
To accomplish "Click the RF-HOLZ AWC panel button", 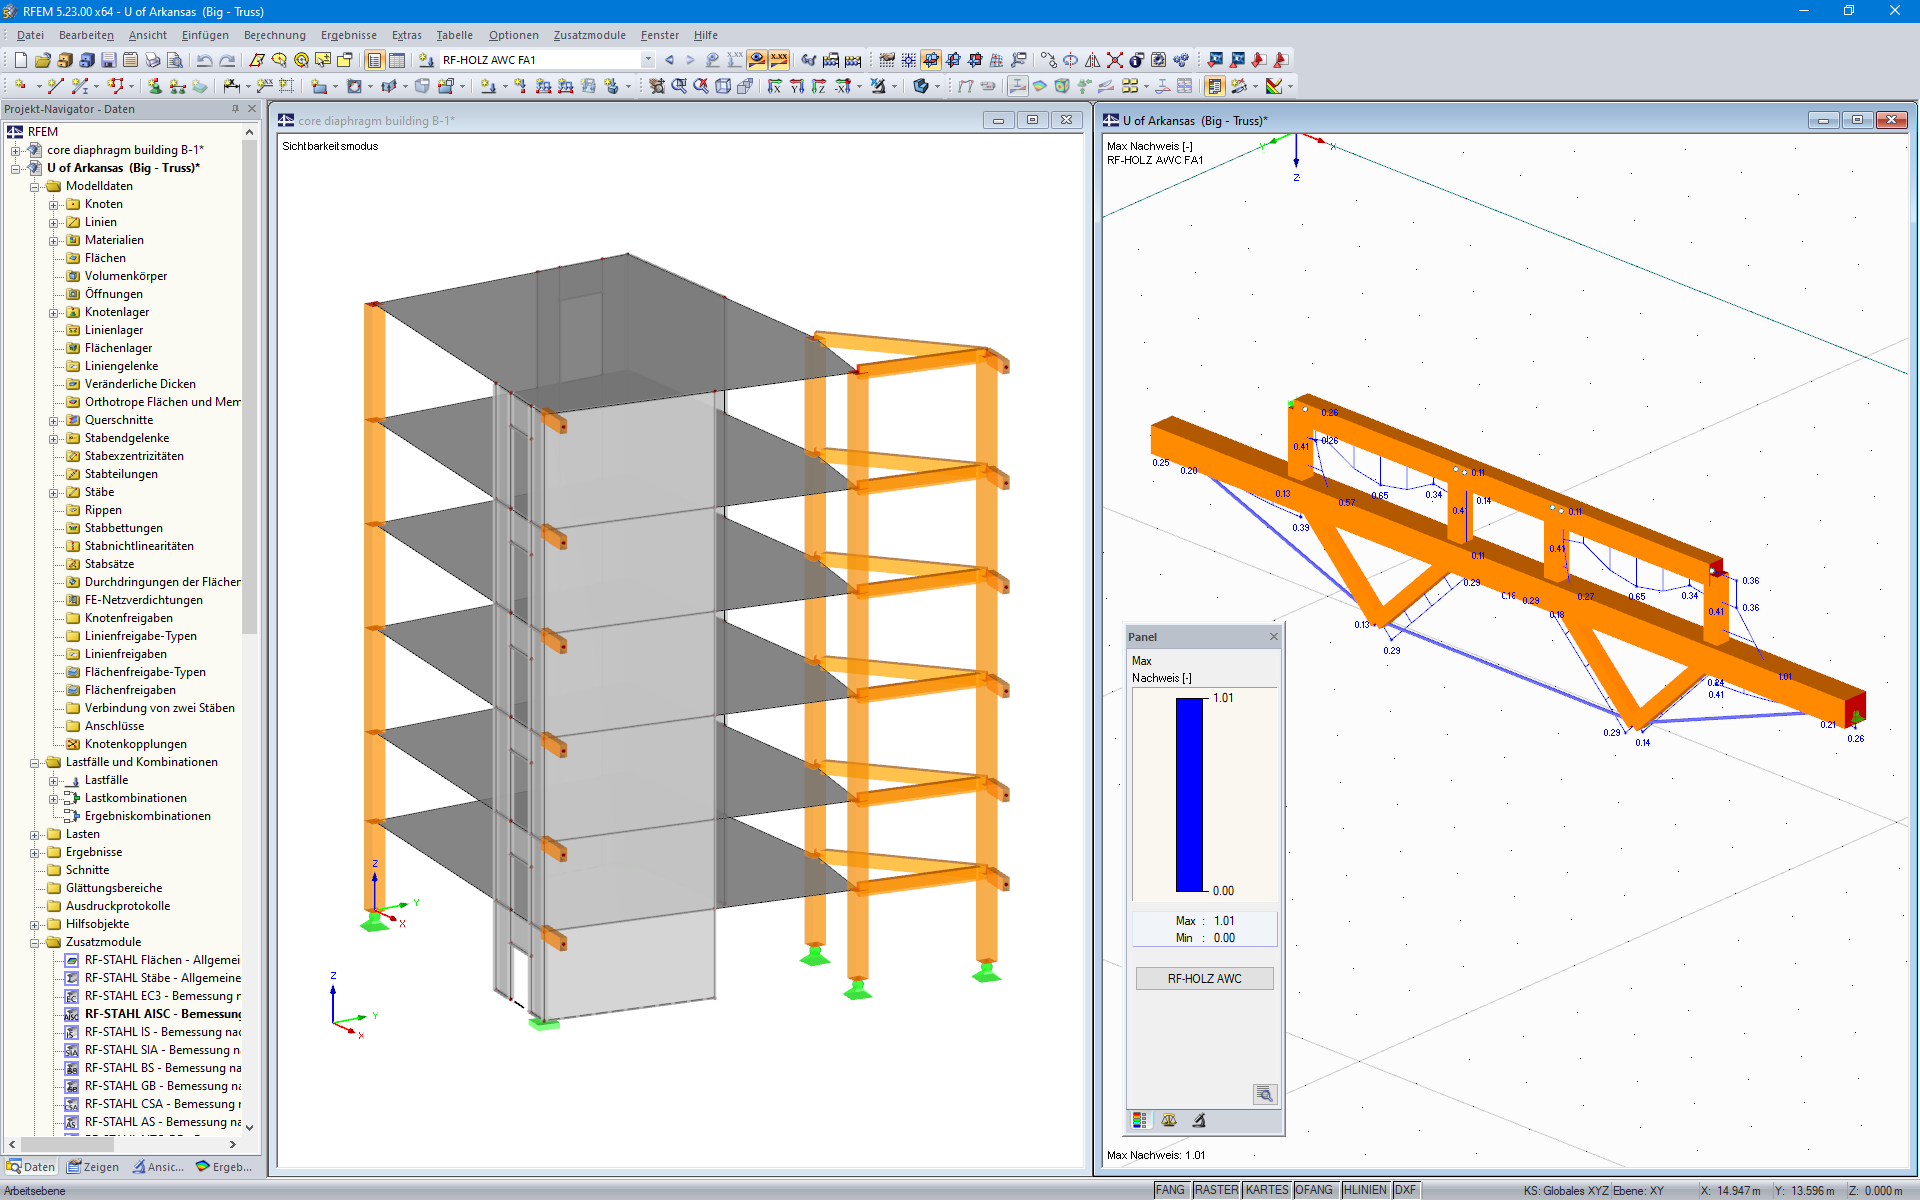I will click(1204, 979).
